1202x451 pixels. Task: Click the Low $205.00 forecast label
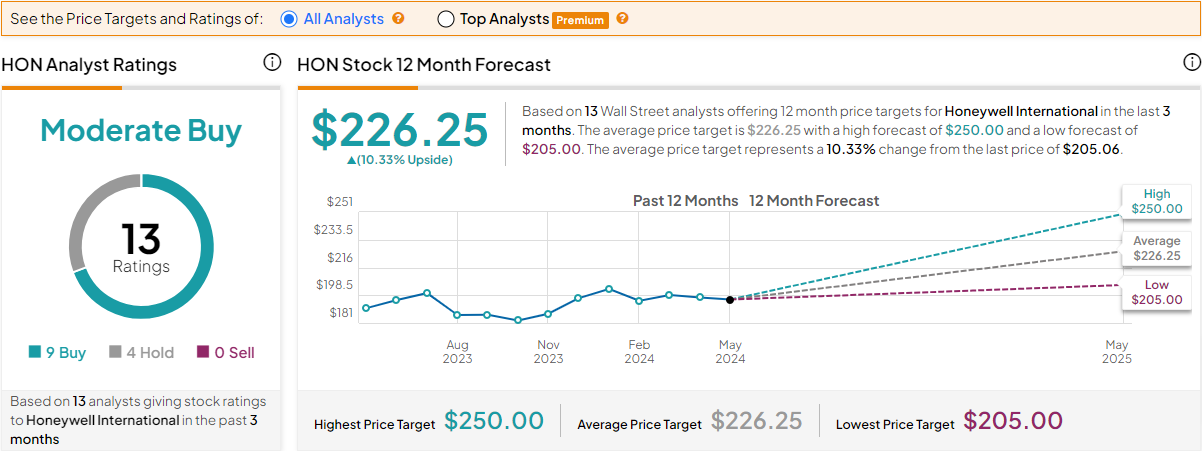(1157, 292)
